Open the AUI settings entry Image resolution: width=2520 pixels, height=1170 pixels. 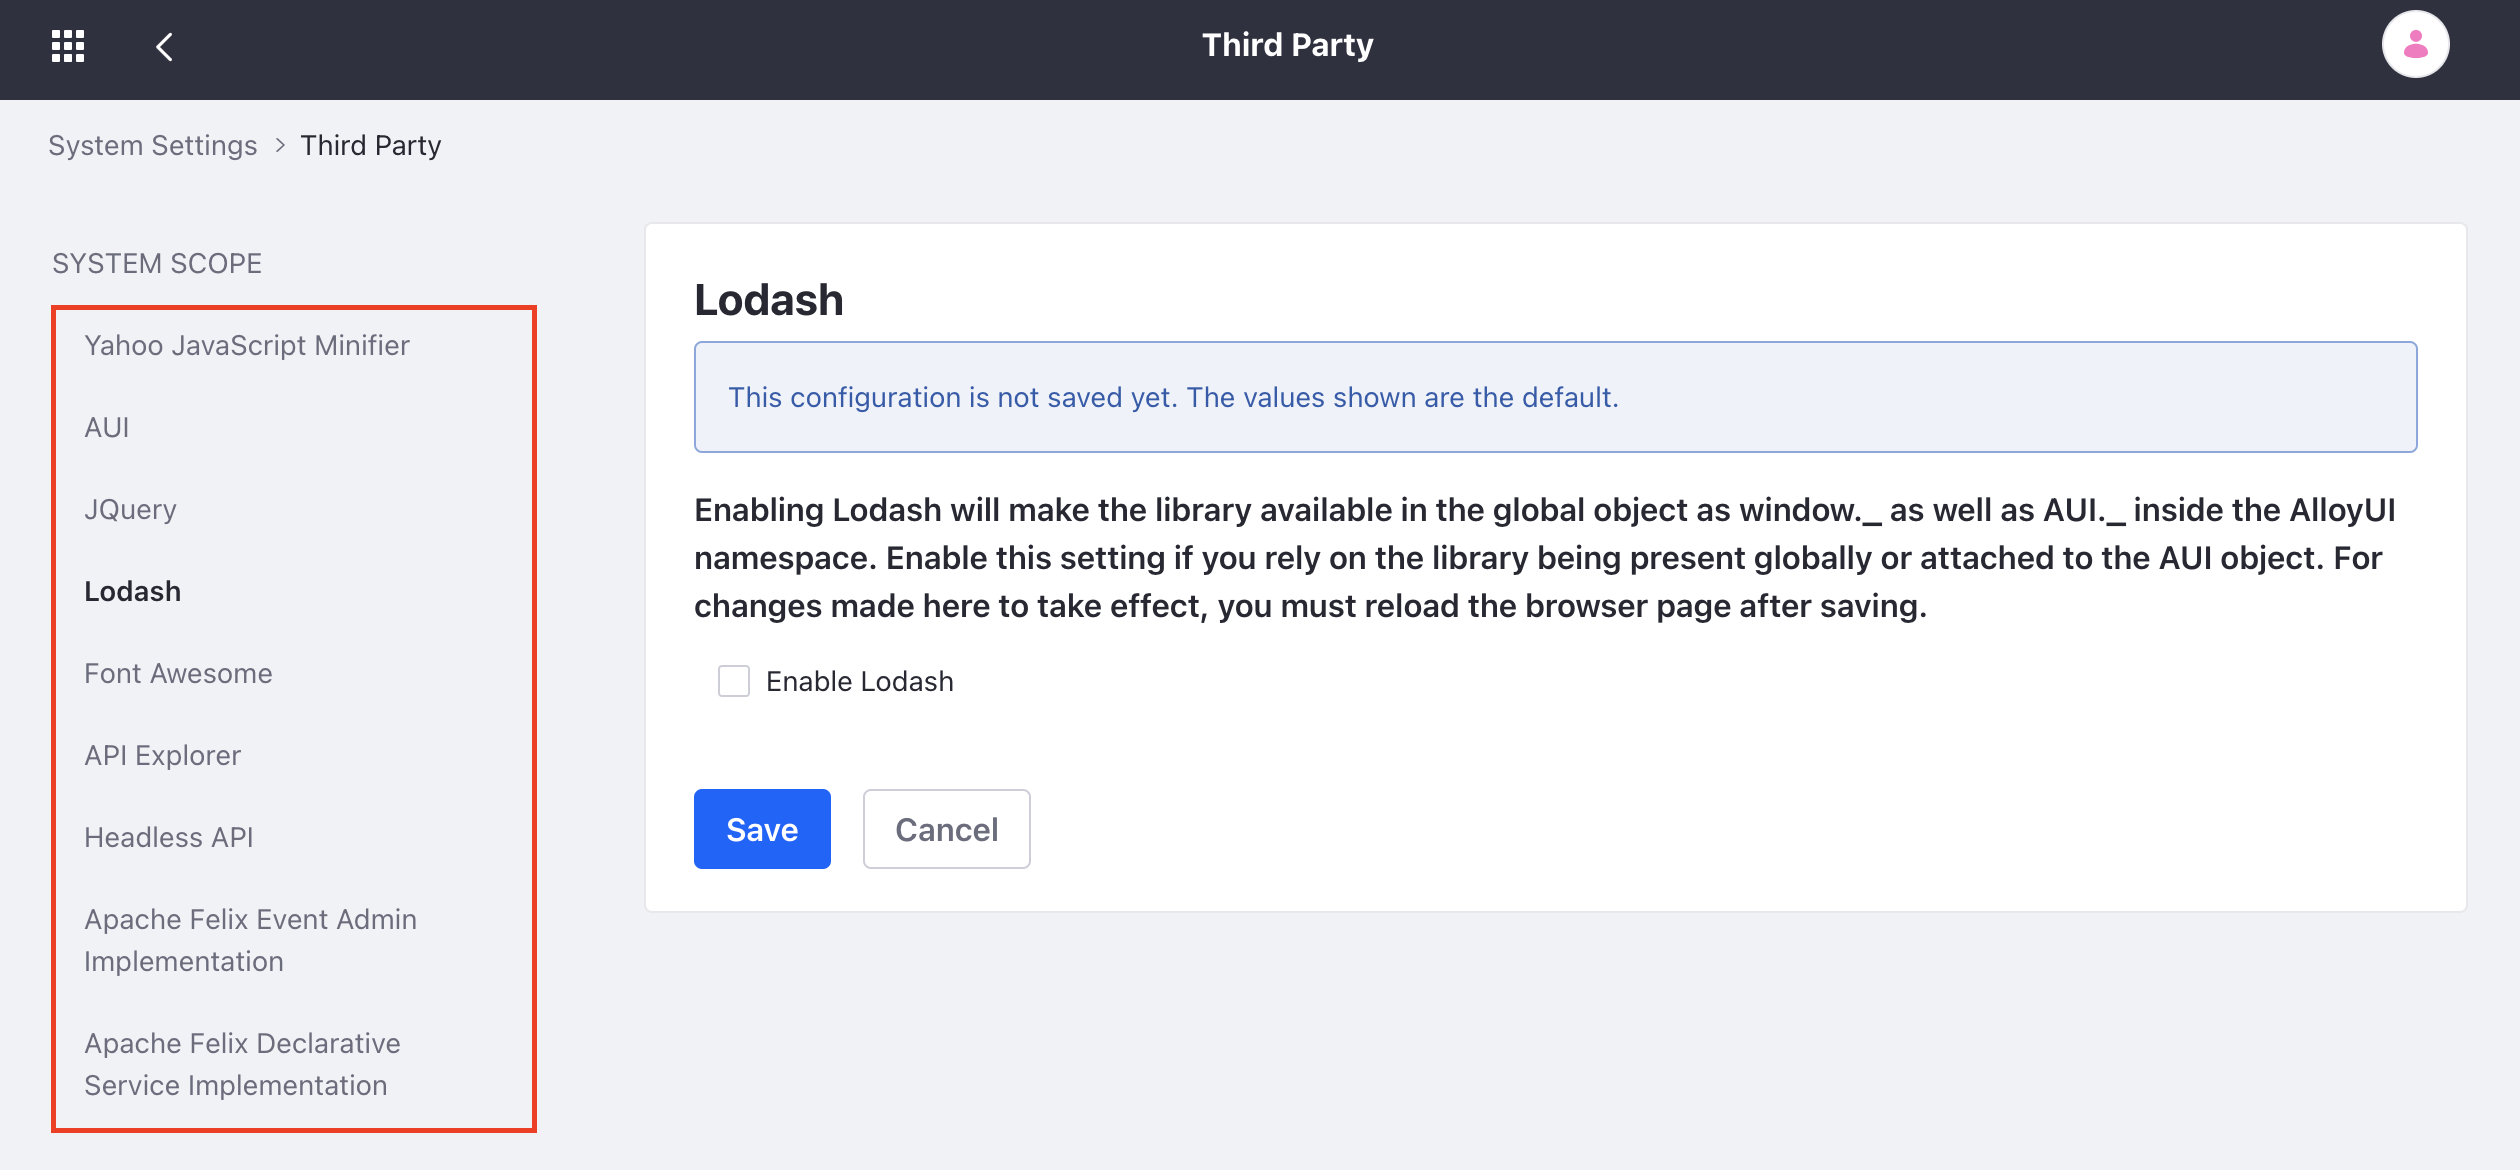tap(107, 427)
